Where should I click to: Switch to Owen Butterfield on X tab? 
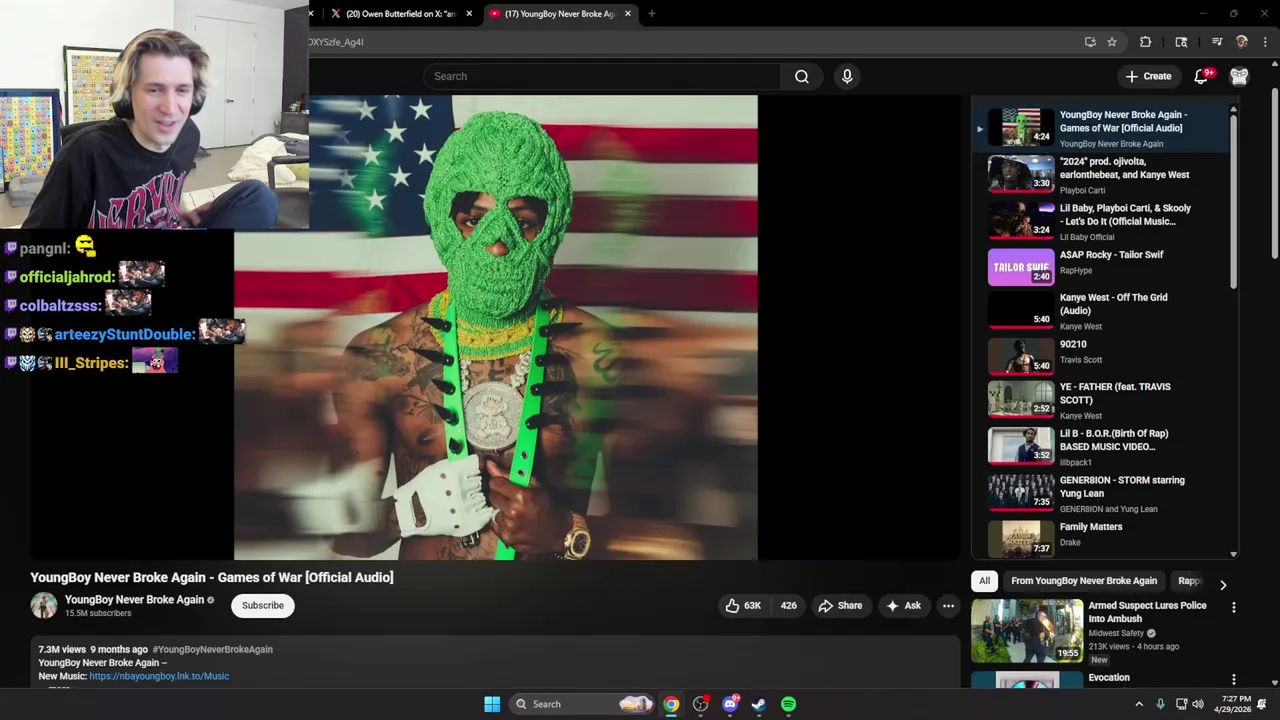[400, 14]
